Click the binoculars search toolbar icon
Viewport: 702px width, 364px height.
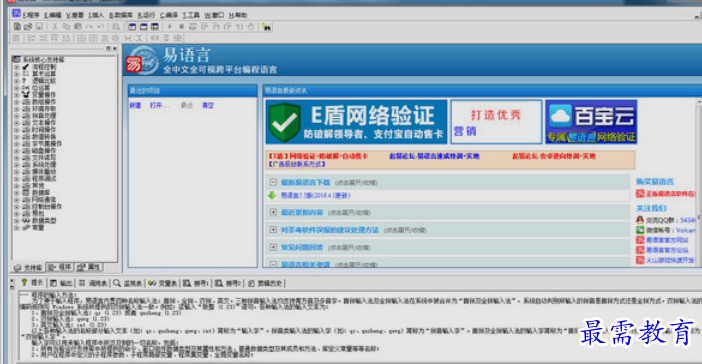pyautogui.click(x=266, y=27)
